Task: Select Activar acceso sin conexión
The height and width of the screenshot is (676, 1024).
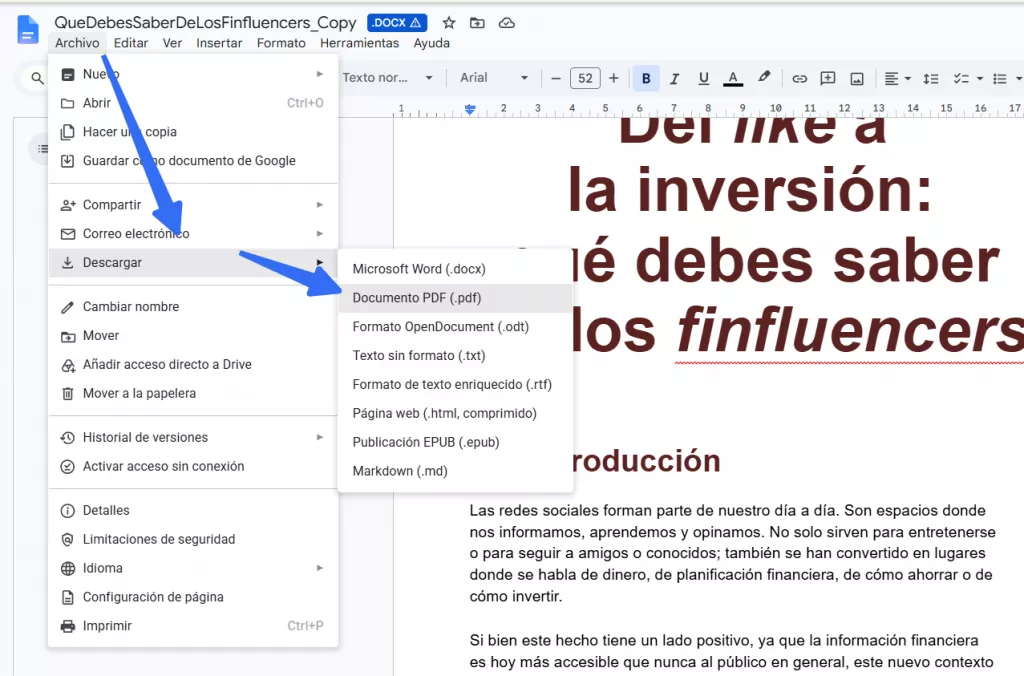Action: click(x=193, y=466)
